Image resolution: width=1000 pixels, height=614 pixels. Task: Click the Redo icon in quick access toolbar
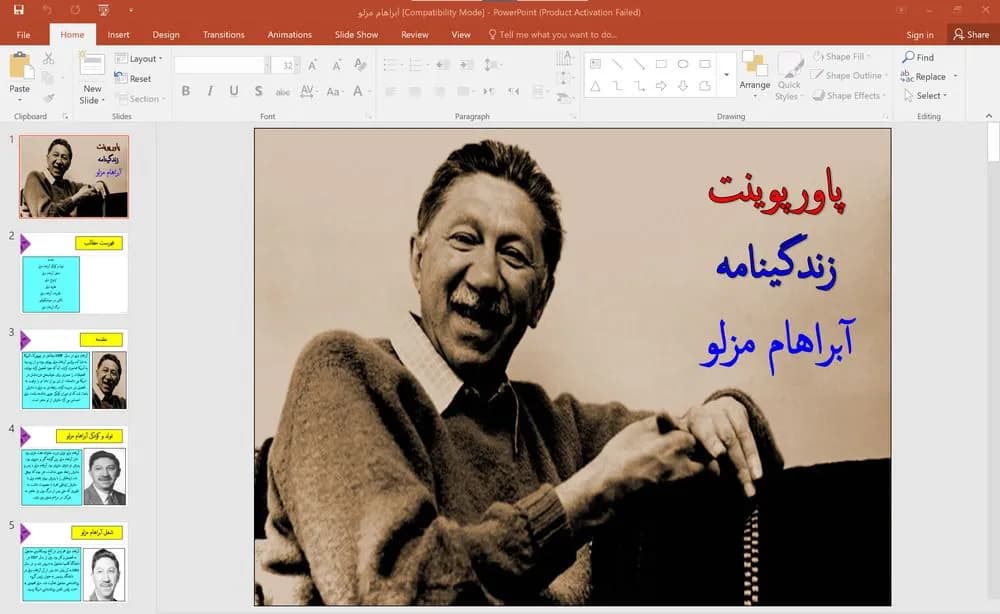coord(75,10)
